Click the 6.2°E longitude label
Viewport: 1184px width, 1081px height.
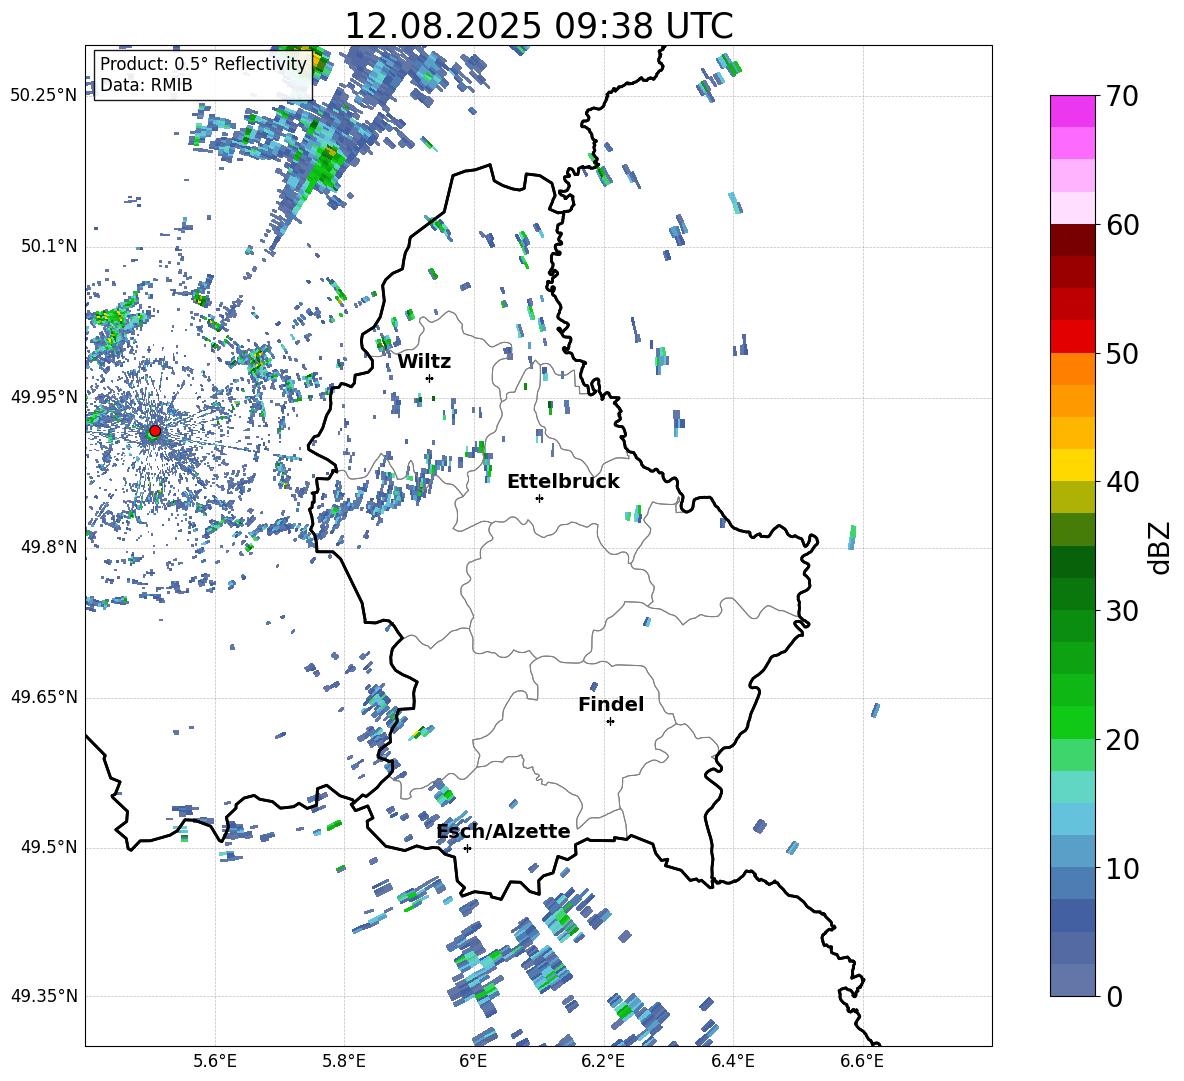[x=603, y=1062]
